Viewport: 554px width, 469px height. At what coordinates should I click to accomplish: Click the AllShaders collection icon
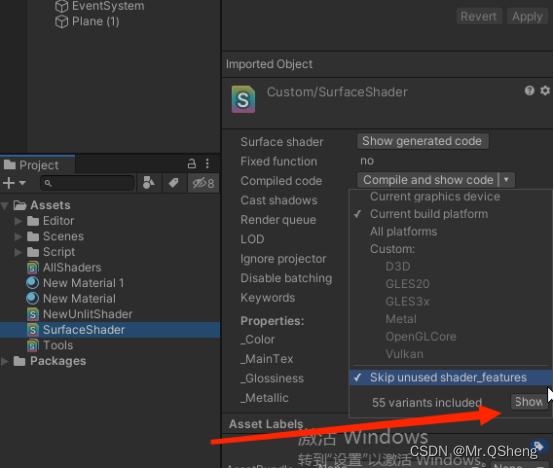pyautogui.click(x=33, y=268)
